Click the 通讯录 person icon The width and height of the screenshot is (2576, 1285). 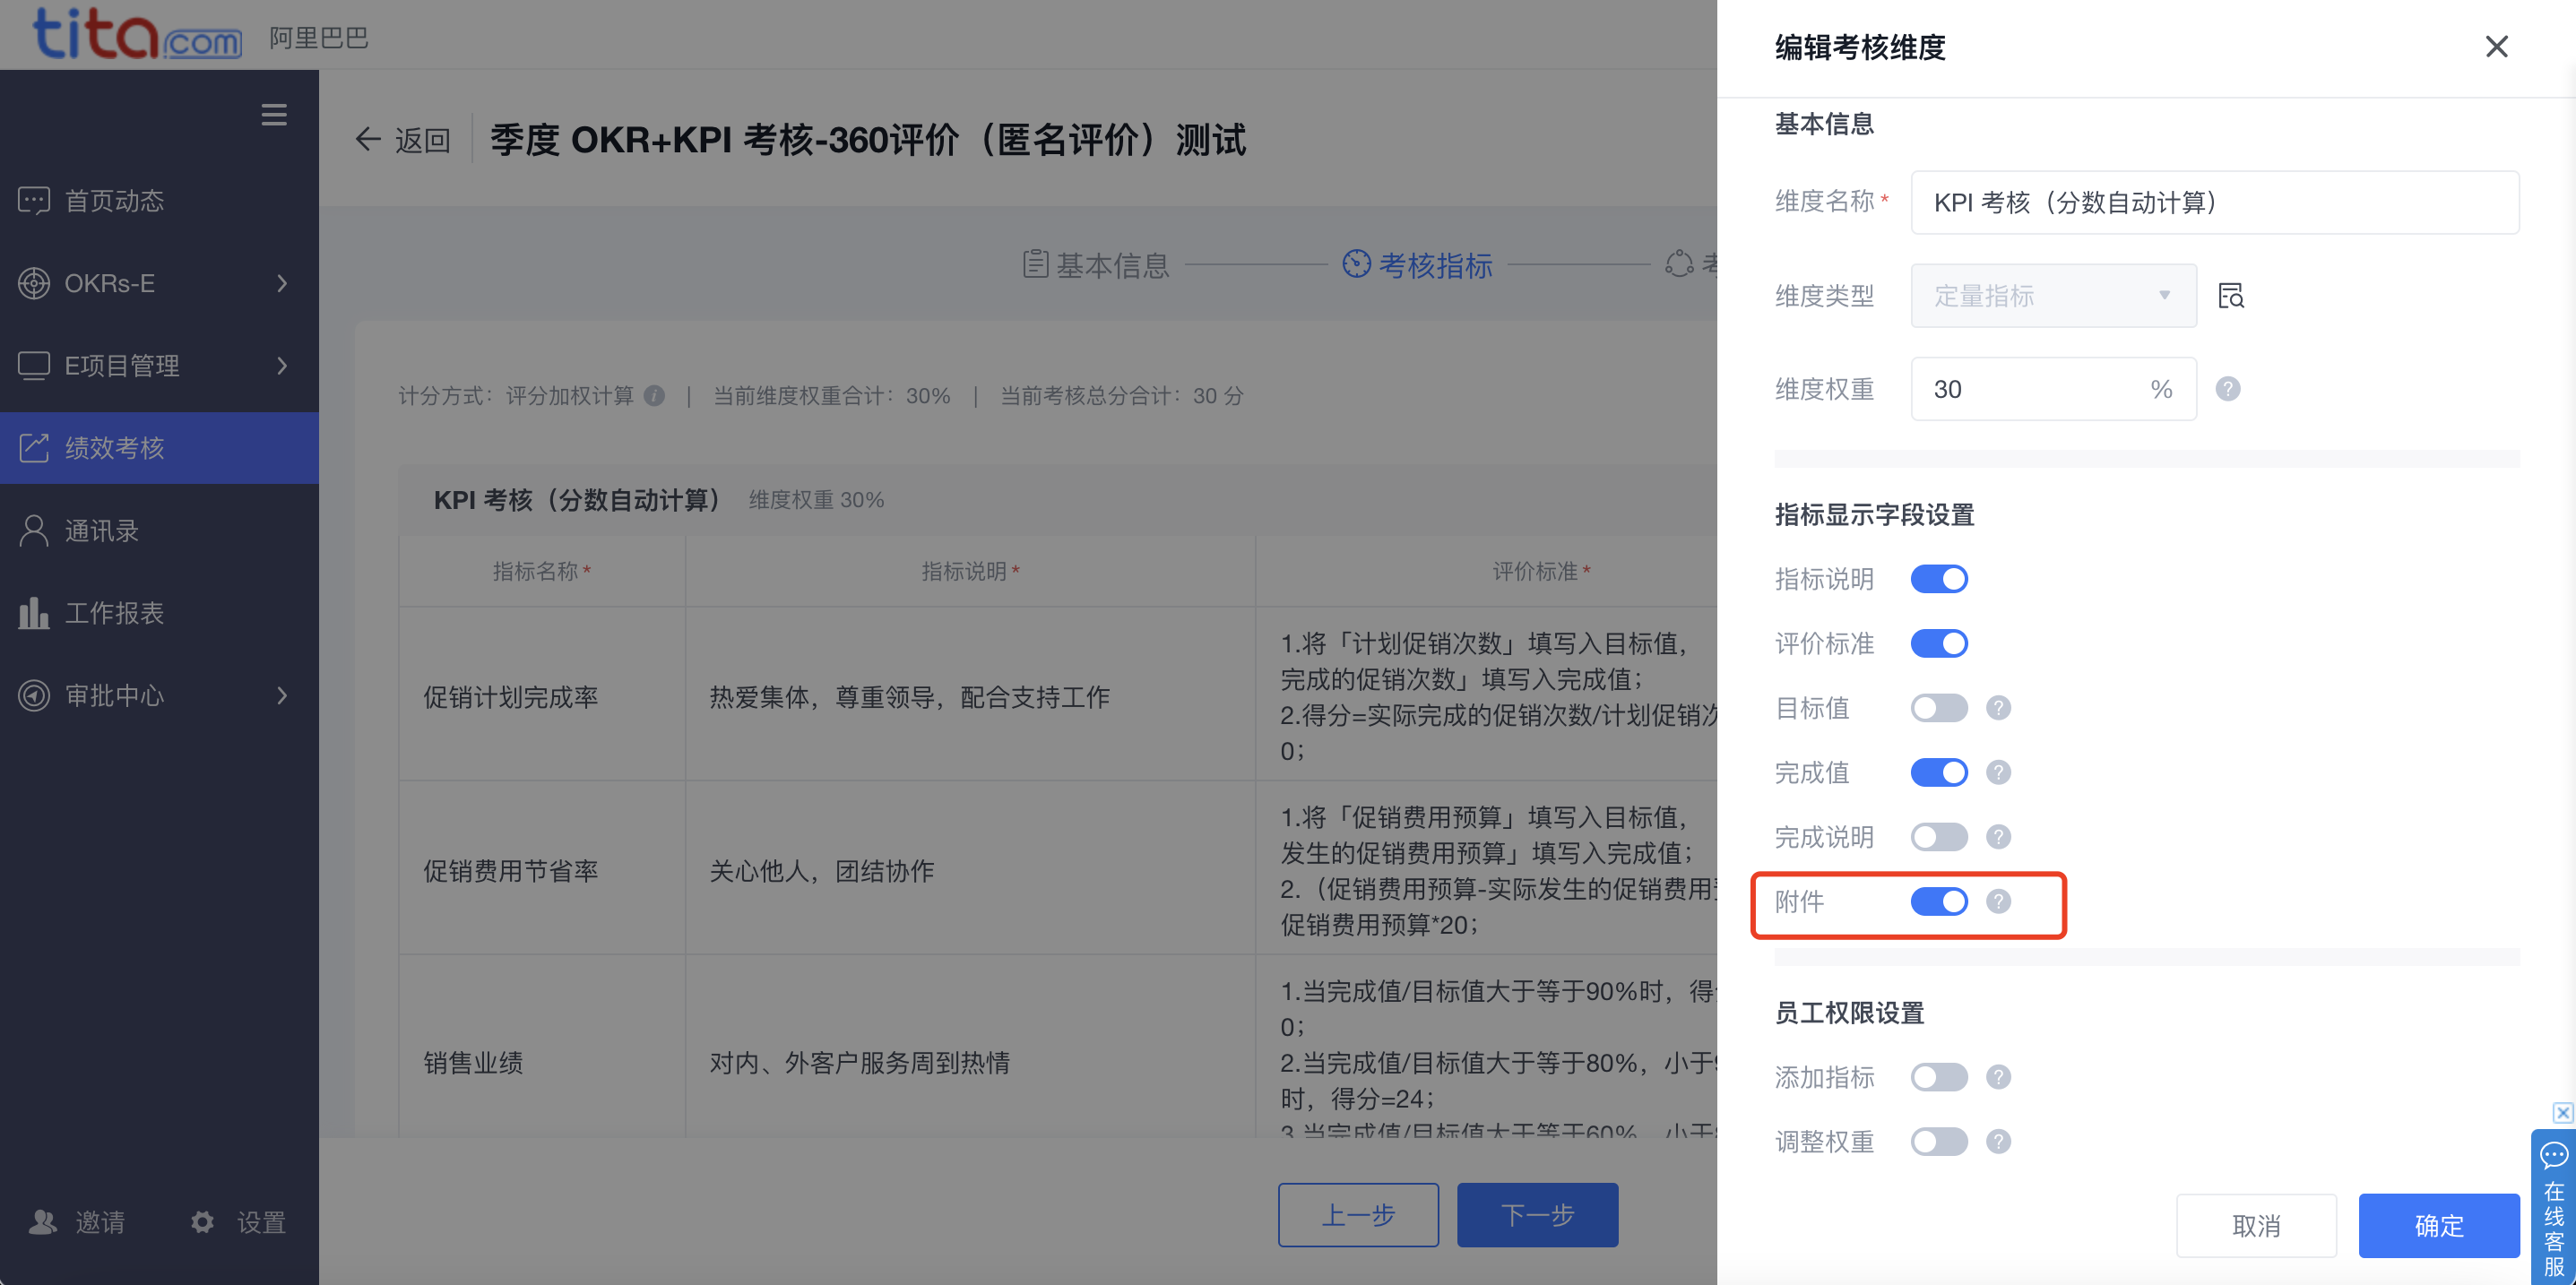[x=34, y=531]
